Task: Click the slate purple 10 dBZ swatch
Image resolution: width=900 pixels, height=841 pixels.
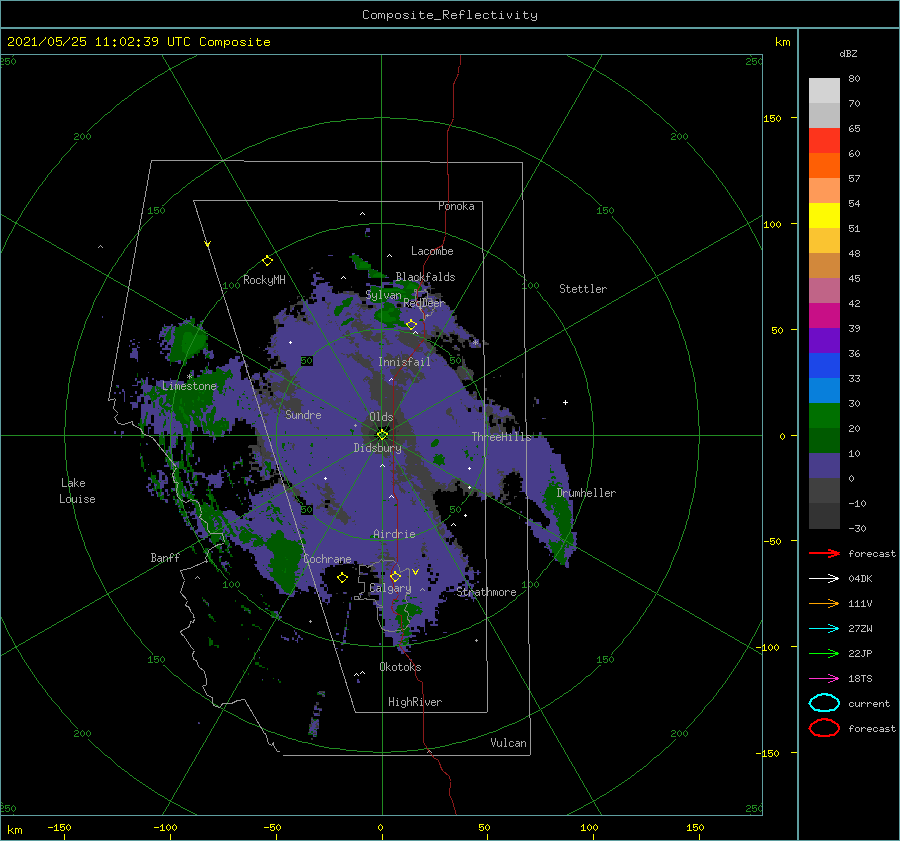Action: pos(824,466)
